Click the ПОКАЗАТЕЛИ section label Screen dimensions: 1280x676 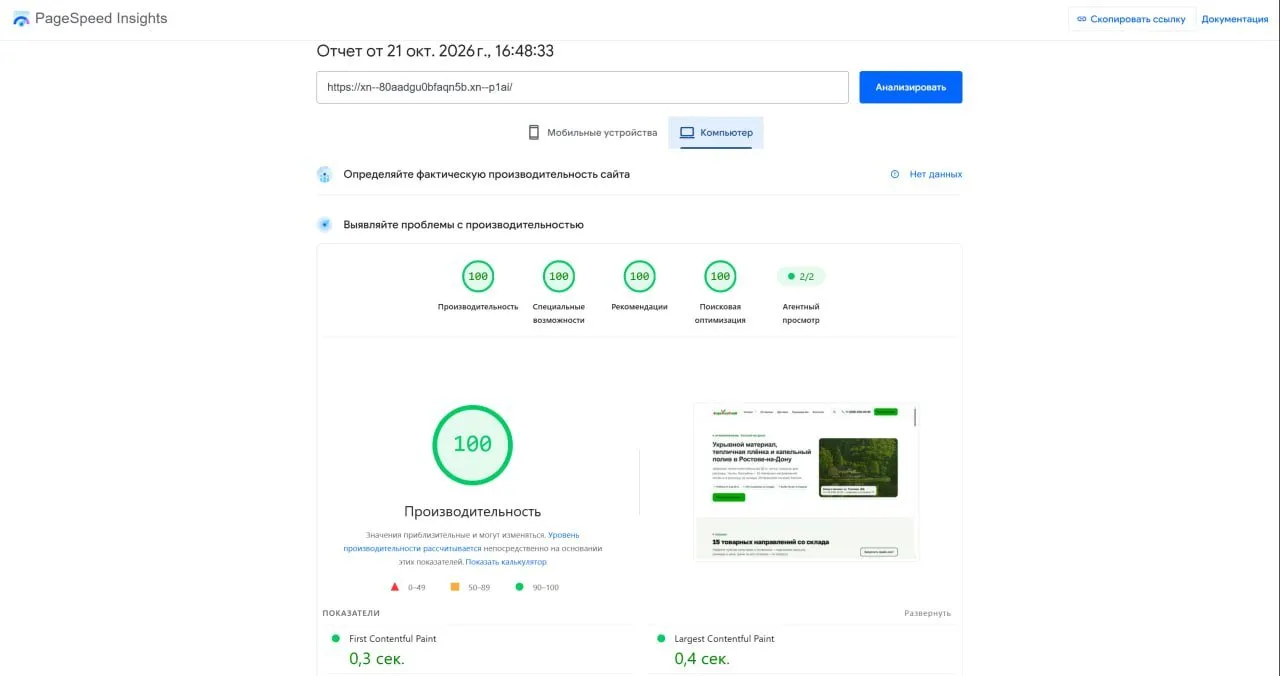pyautogui.click(x=351, y=613)
